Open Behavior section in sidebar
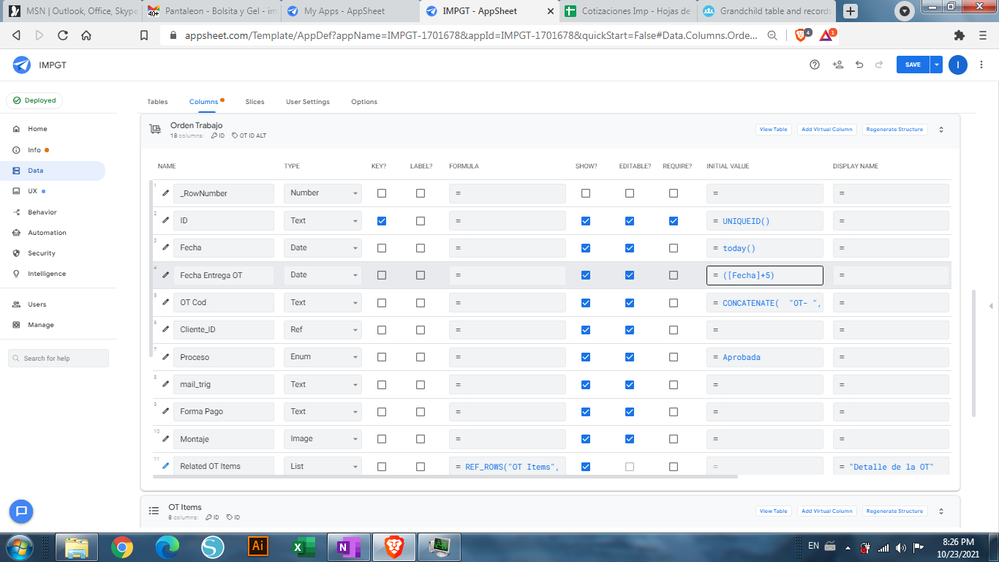999x562 pixels. pos(42,212)
